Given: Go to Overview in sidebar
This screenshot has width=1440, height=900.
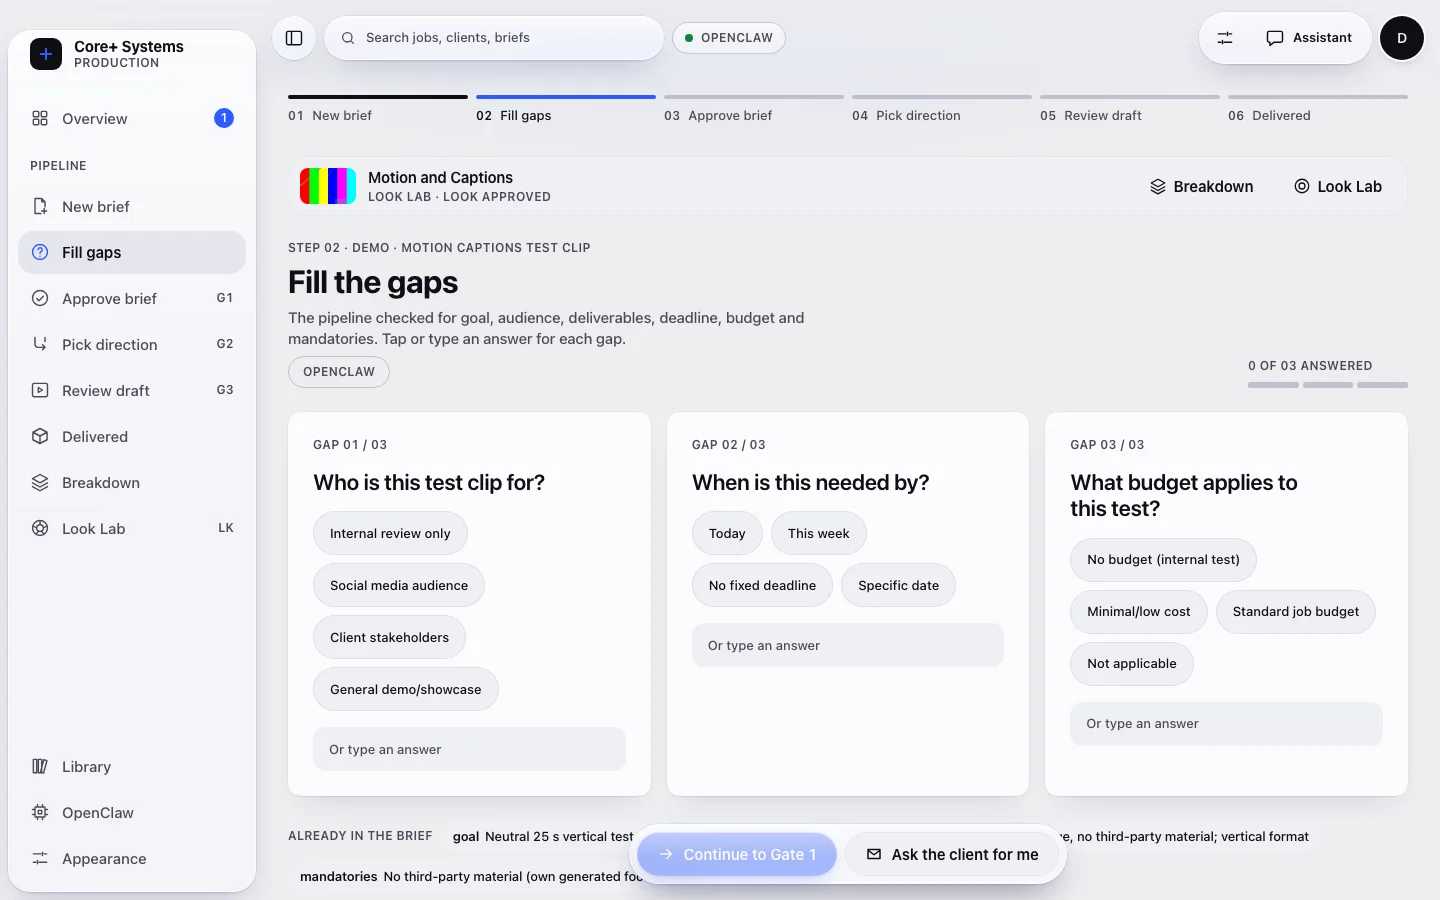Looking at the screenshot, I should [132, 118].
